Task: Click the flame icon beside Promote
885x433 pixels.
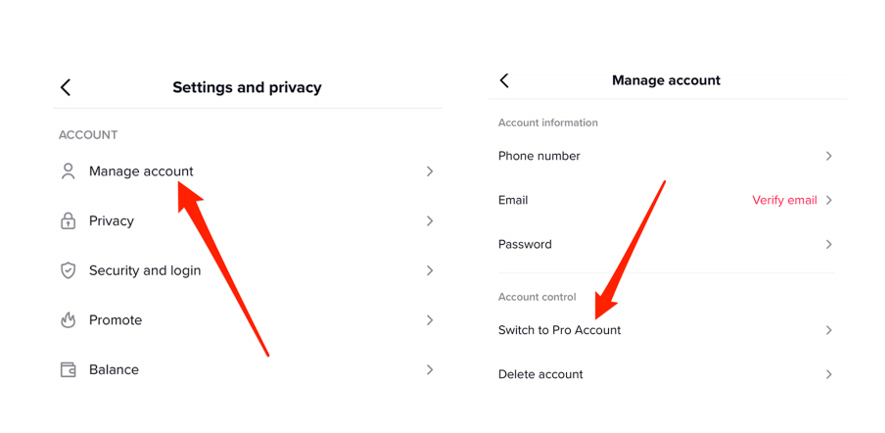Action: click(68, 320)
